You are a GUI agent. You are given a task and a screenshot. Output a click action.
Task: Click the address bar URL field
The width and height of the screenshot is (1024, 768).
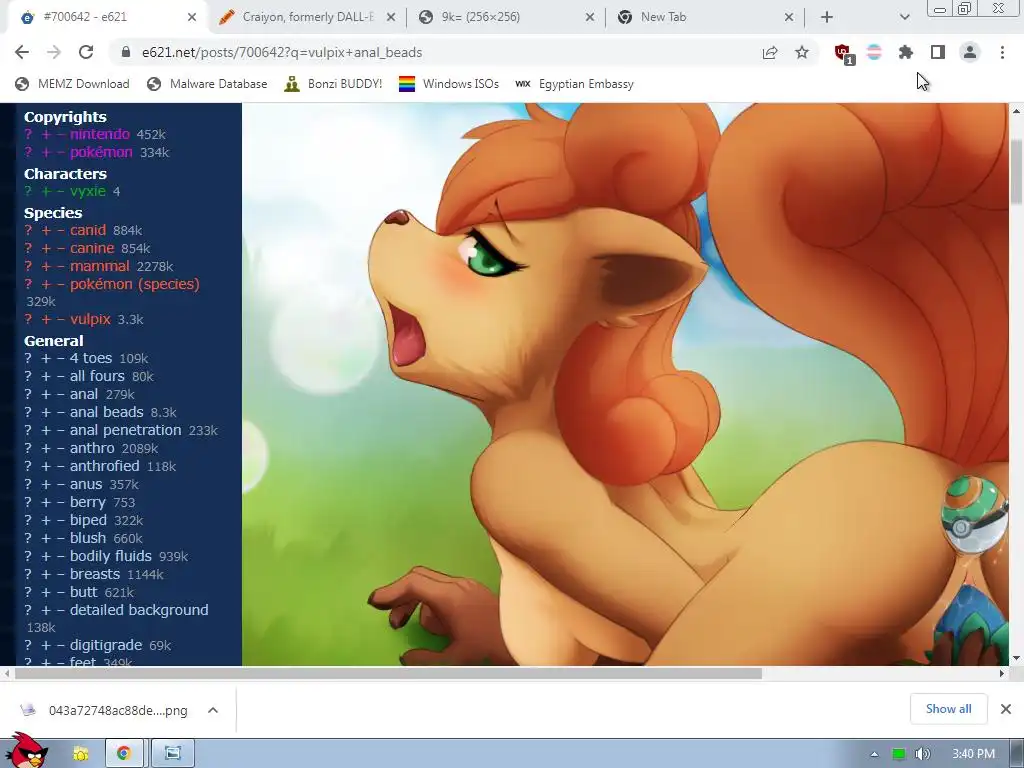pyautogui.click(x=444, y=52)
